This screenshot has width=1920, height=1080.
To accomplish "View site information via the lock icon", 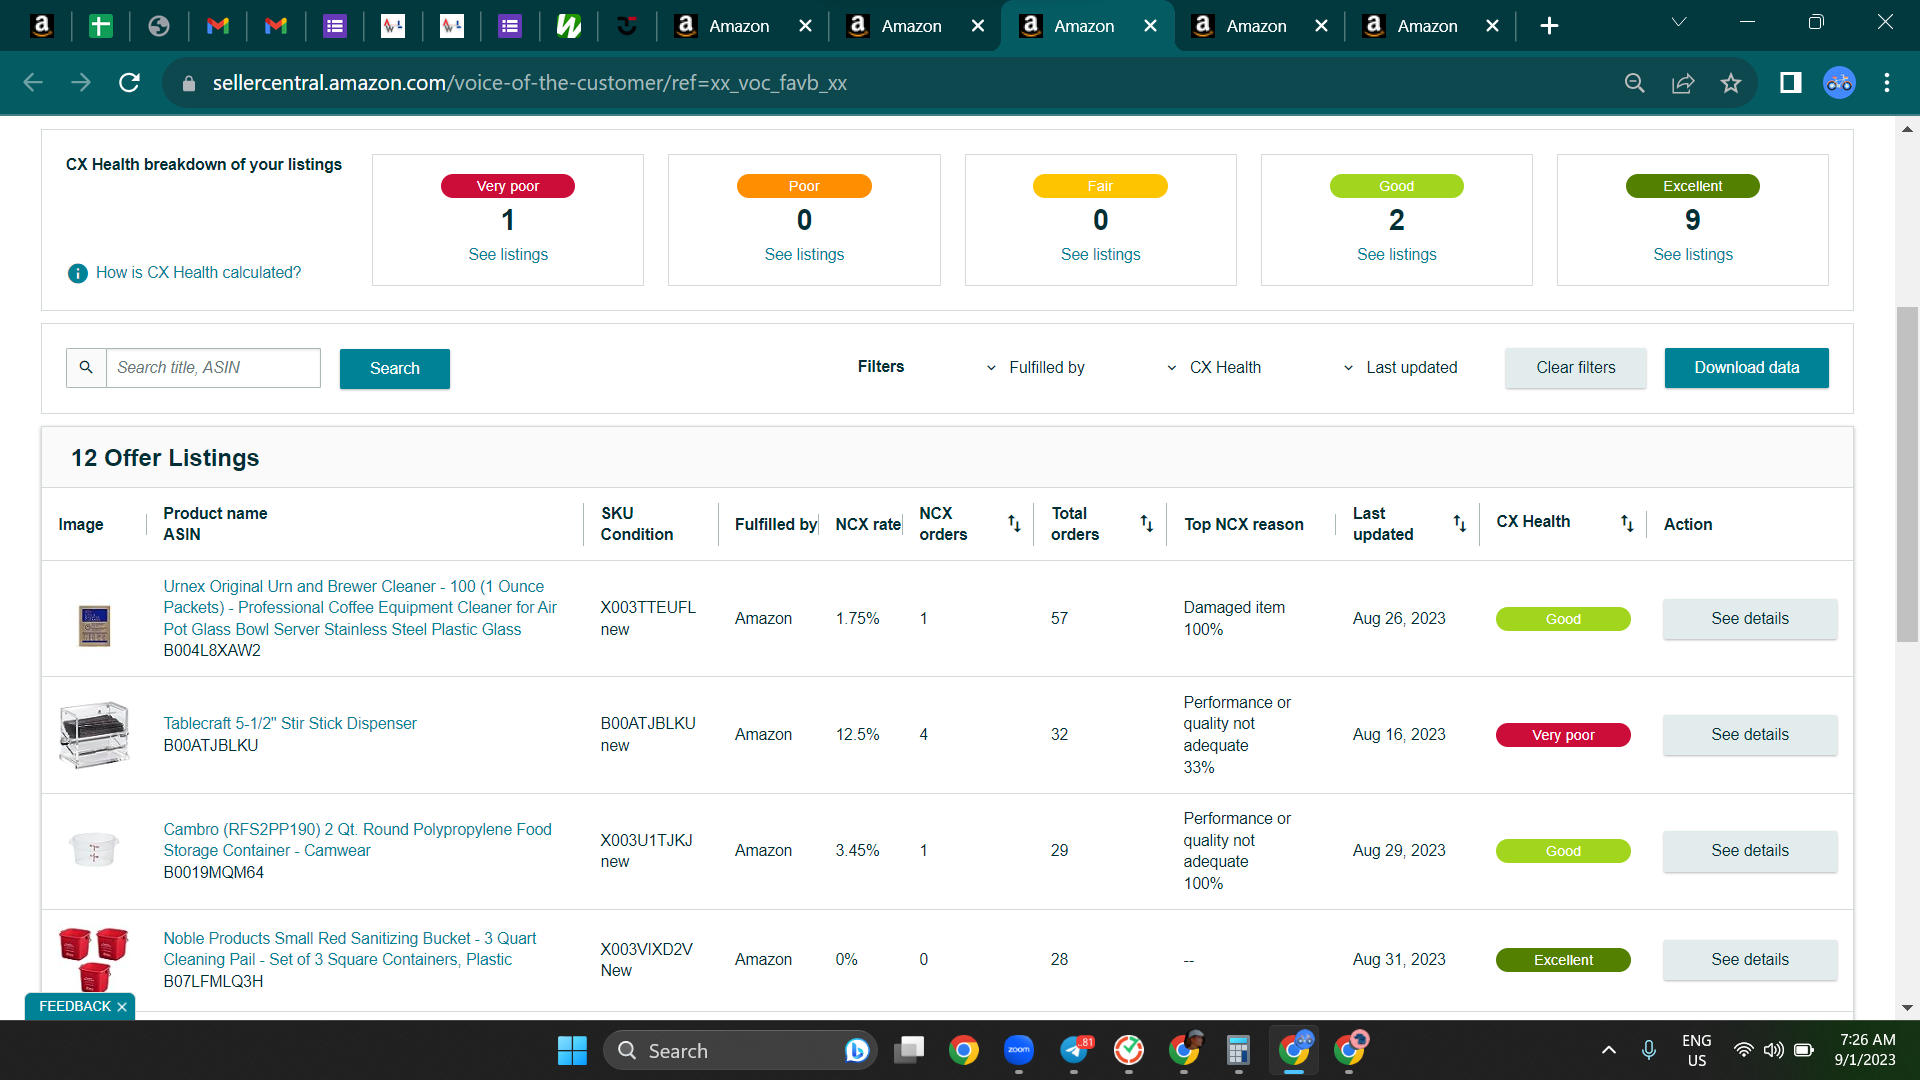I will (189, 83).
